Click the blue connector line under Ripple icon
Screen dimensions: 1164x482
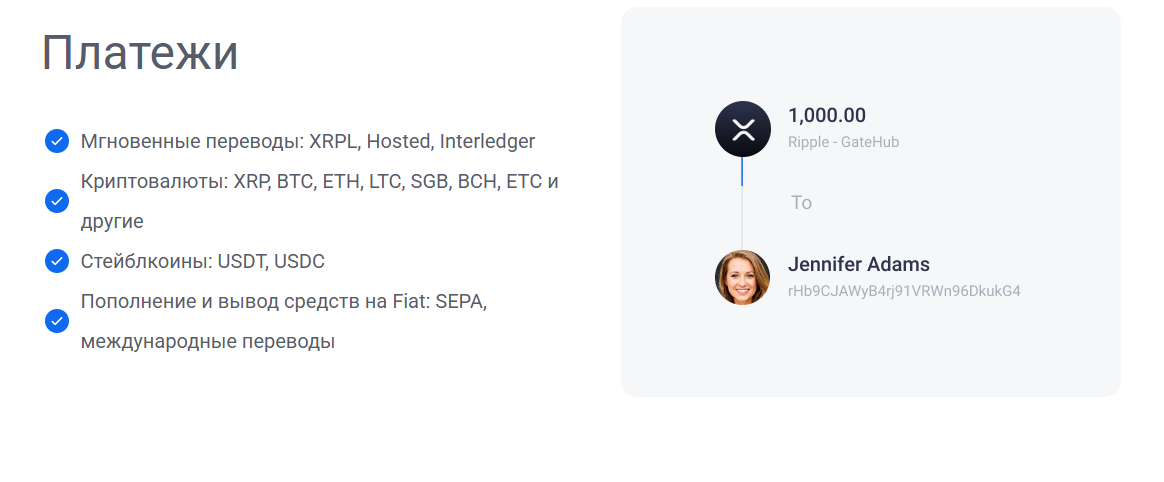click(x=742, y=172)
